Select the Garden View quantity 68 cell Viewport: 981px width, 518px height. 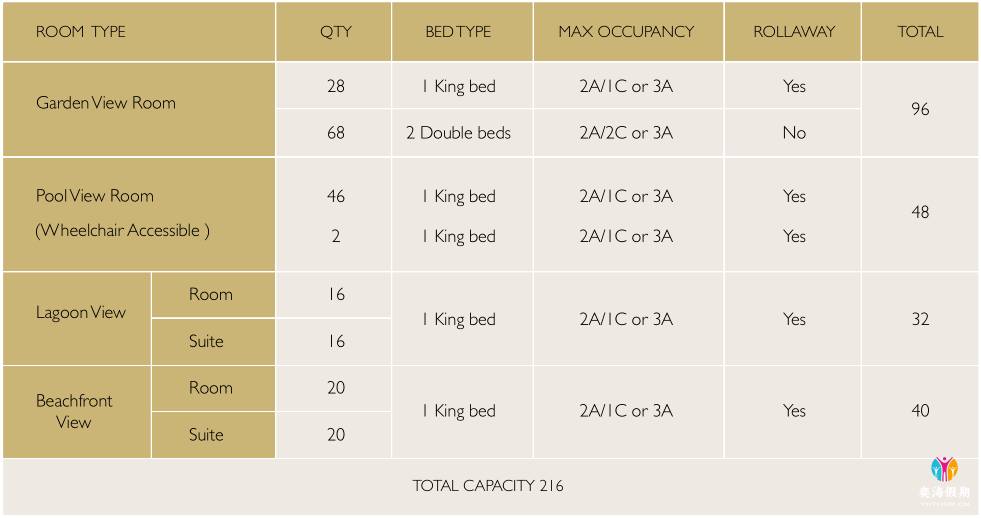click(x=333, y=133)
